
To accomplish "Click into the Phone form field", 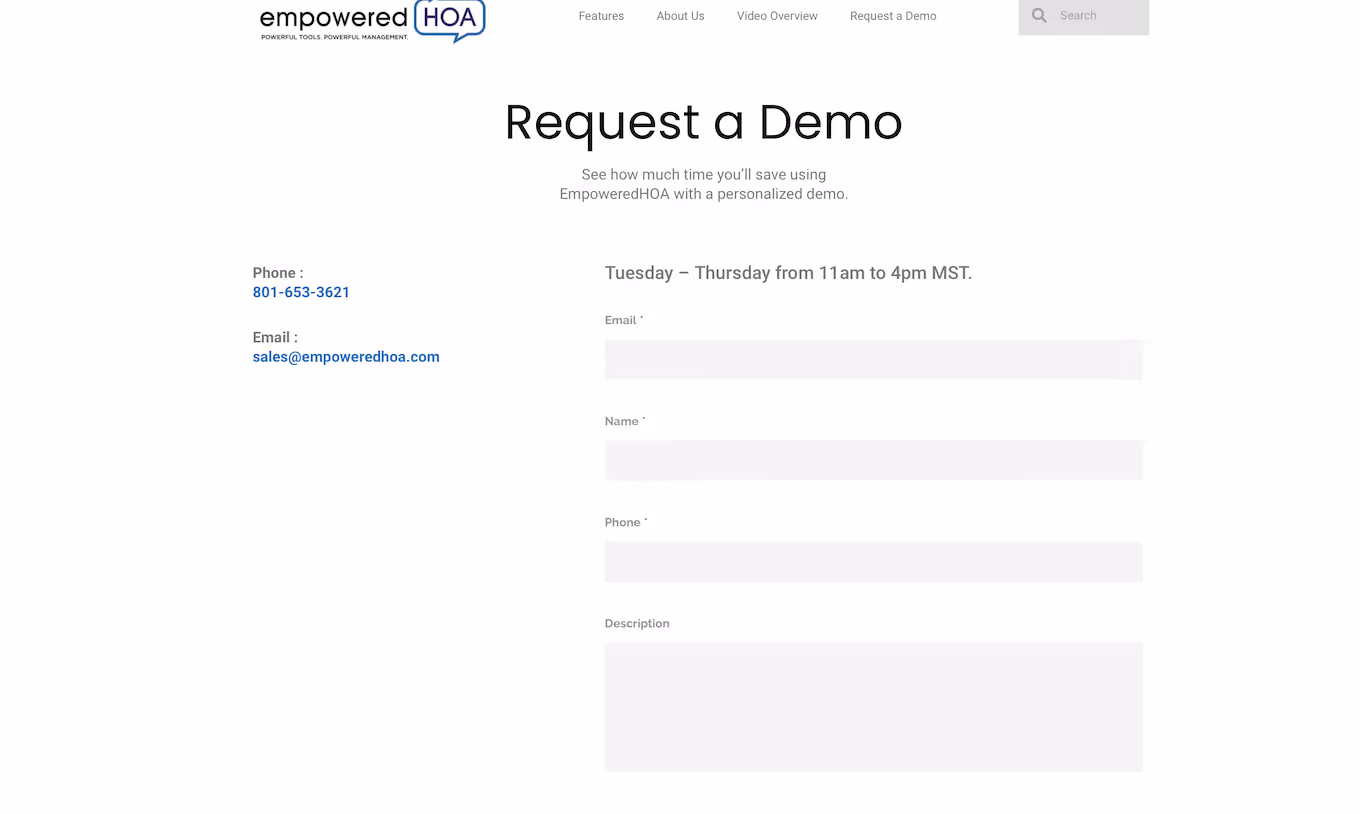I will [x=873, y=562].
